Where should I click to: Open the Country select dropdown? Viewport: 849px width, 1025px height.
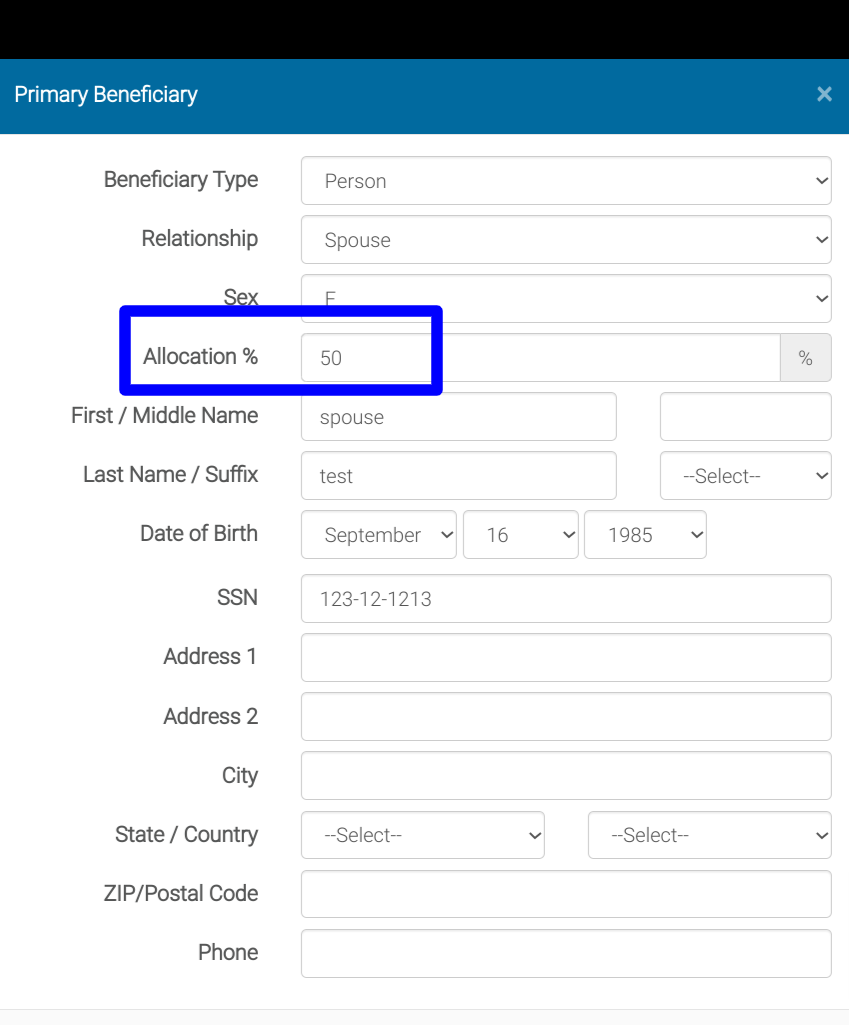click(x=709, y=835)
